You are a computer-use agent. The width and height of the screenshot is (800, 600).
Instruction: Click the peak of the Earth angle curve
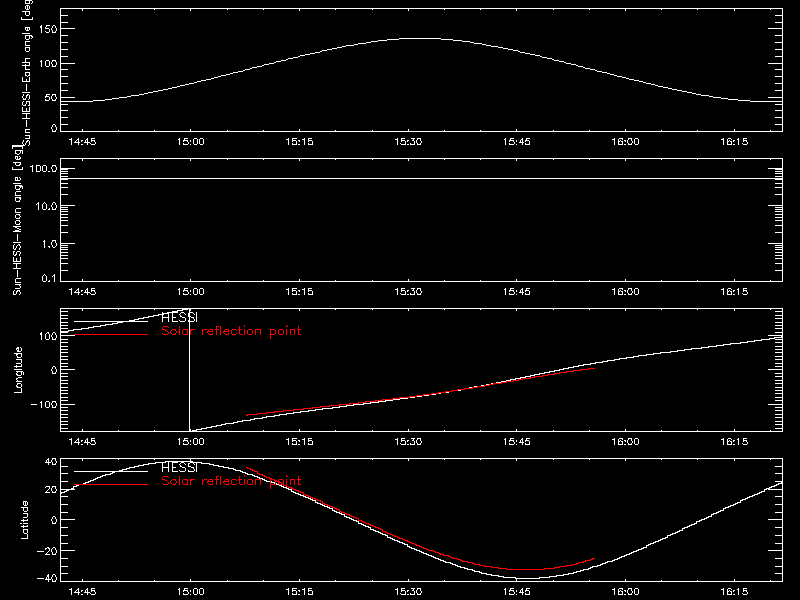coord(422,38)
